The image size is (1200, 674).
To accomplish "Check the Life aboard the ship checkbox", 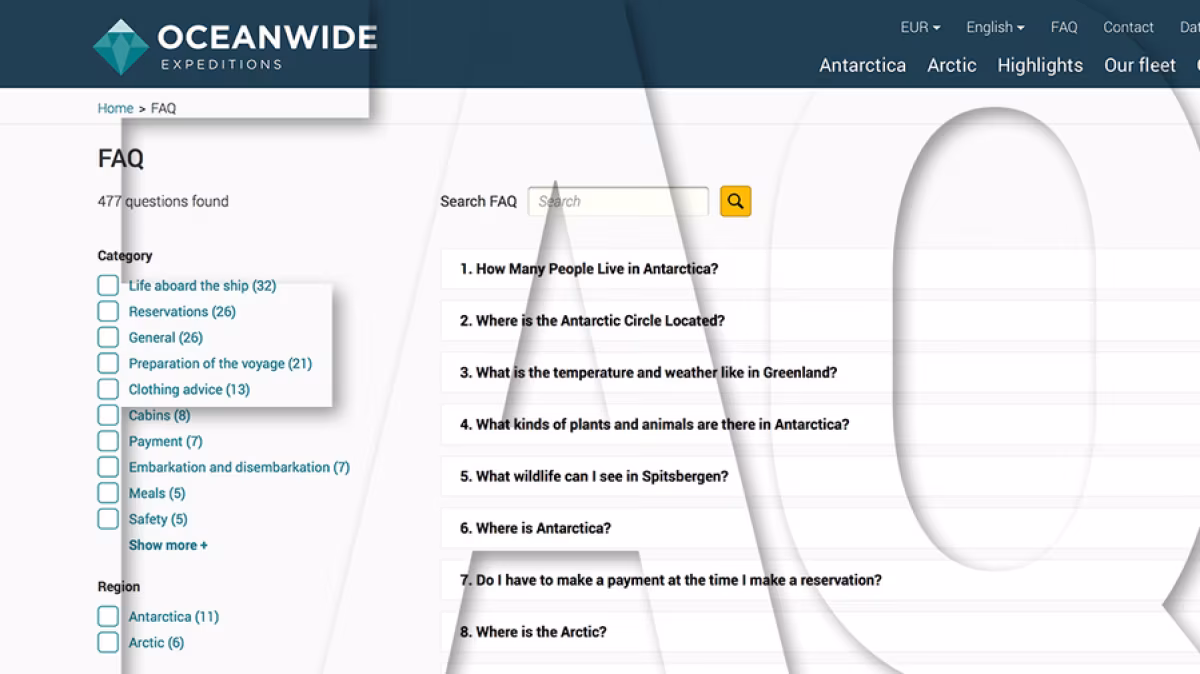I will click(x=108, y=286).
